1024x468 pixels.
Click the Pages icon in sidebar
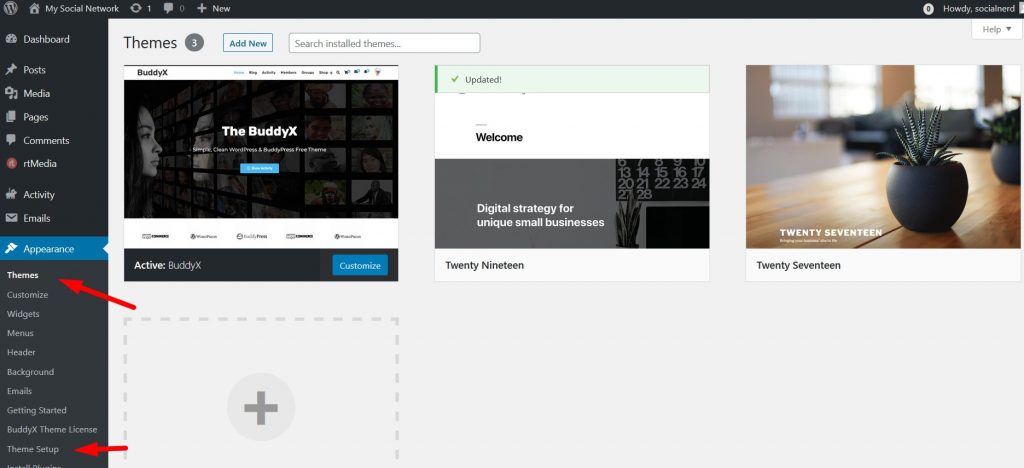coord(11,117)
